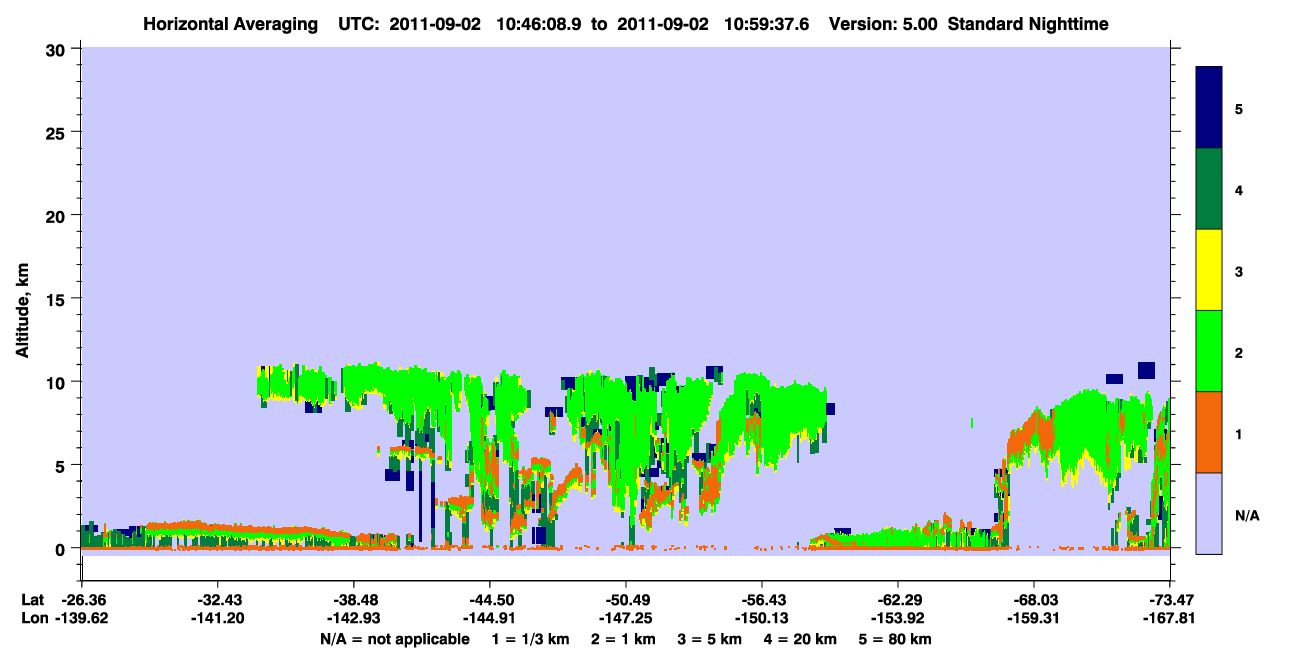
Task: Click the 'Lat' row label
Action: [32, 600]
